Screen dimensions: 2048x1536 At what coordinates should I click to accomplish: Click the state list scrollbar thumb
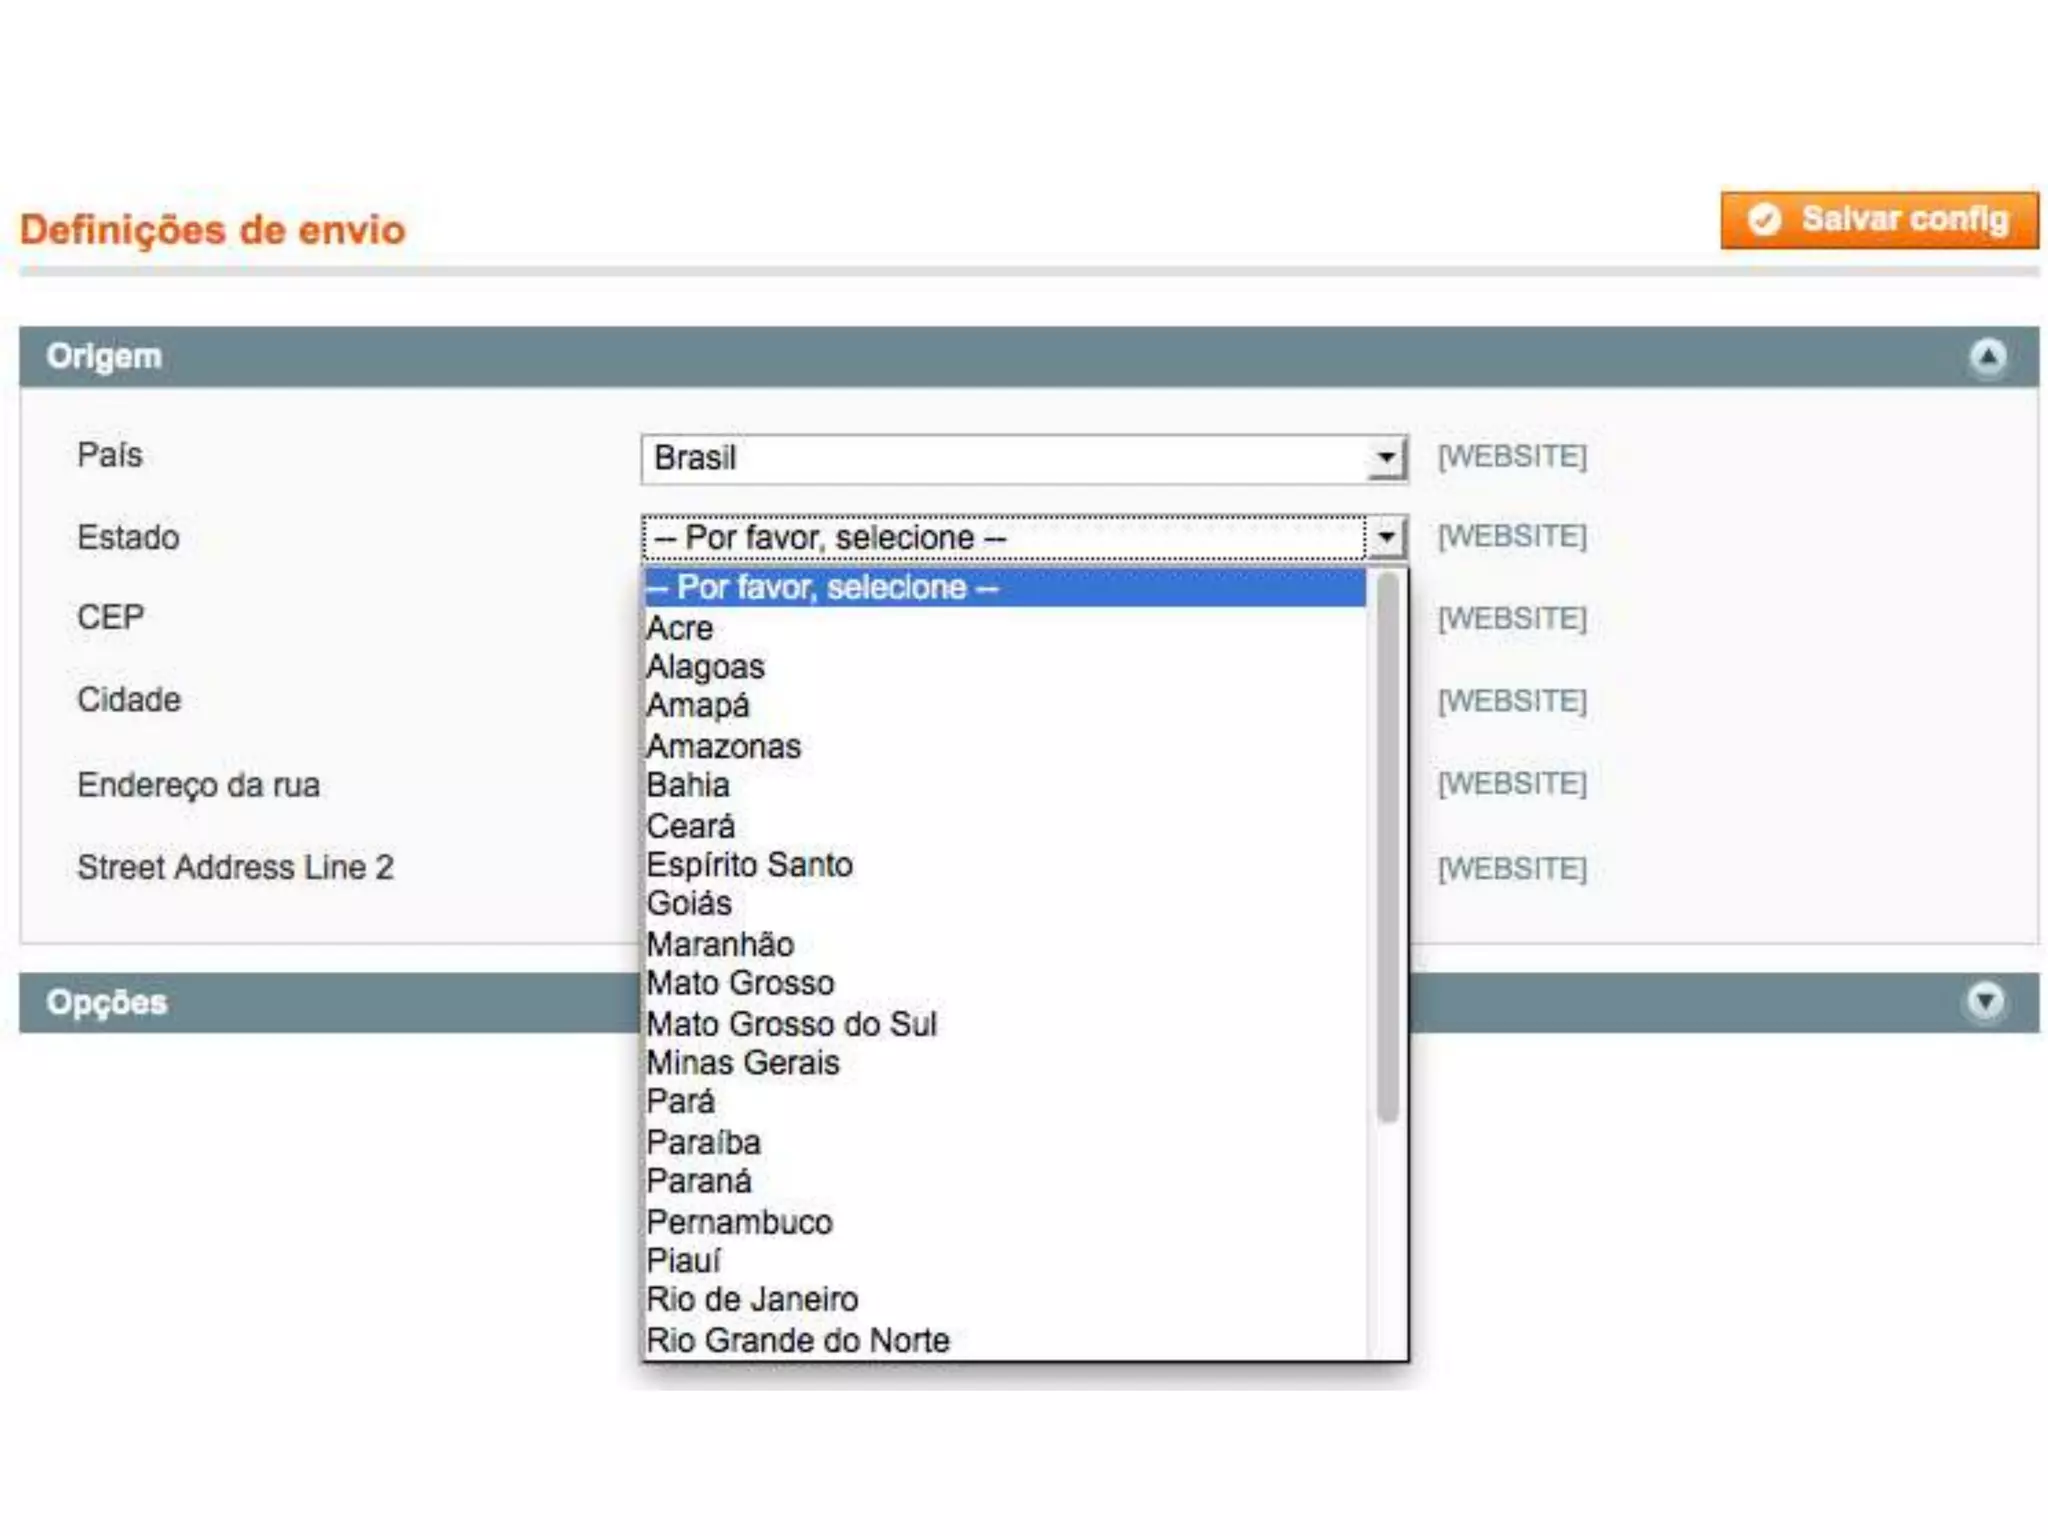pos(1387,845)
